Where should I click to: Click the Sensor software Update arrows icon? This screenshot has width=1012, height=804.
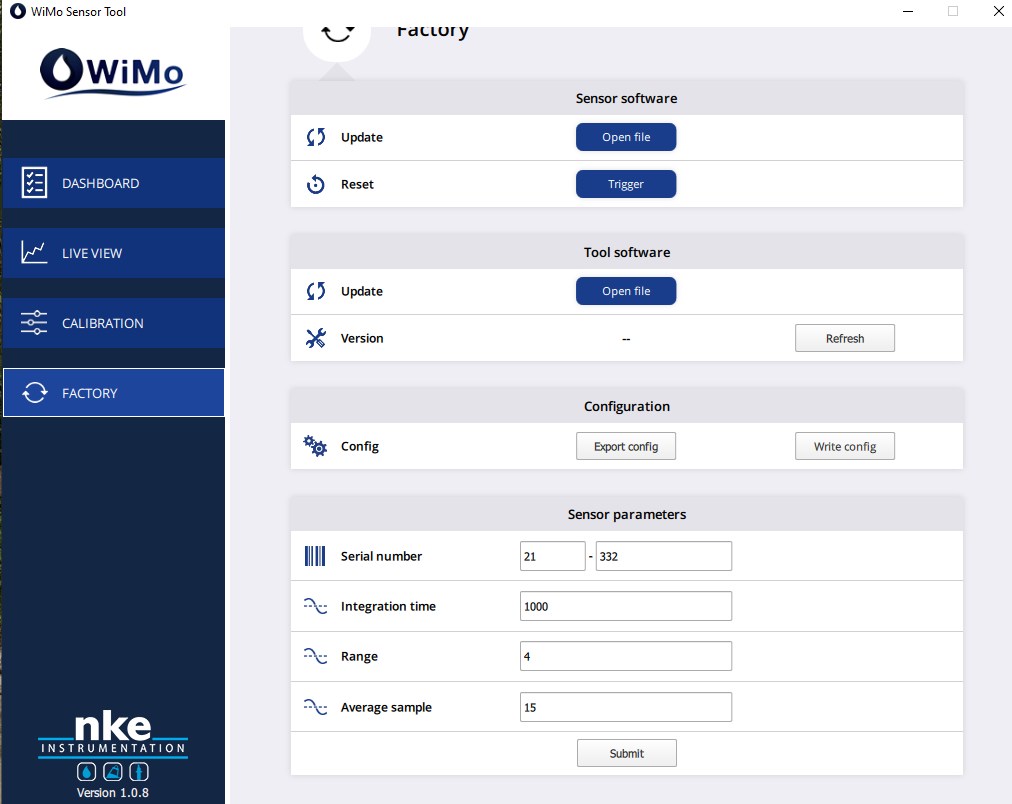(316, 137)
